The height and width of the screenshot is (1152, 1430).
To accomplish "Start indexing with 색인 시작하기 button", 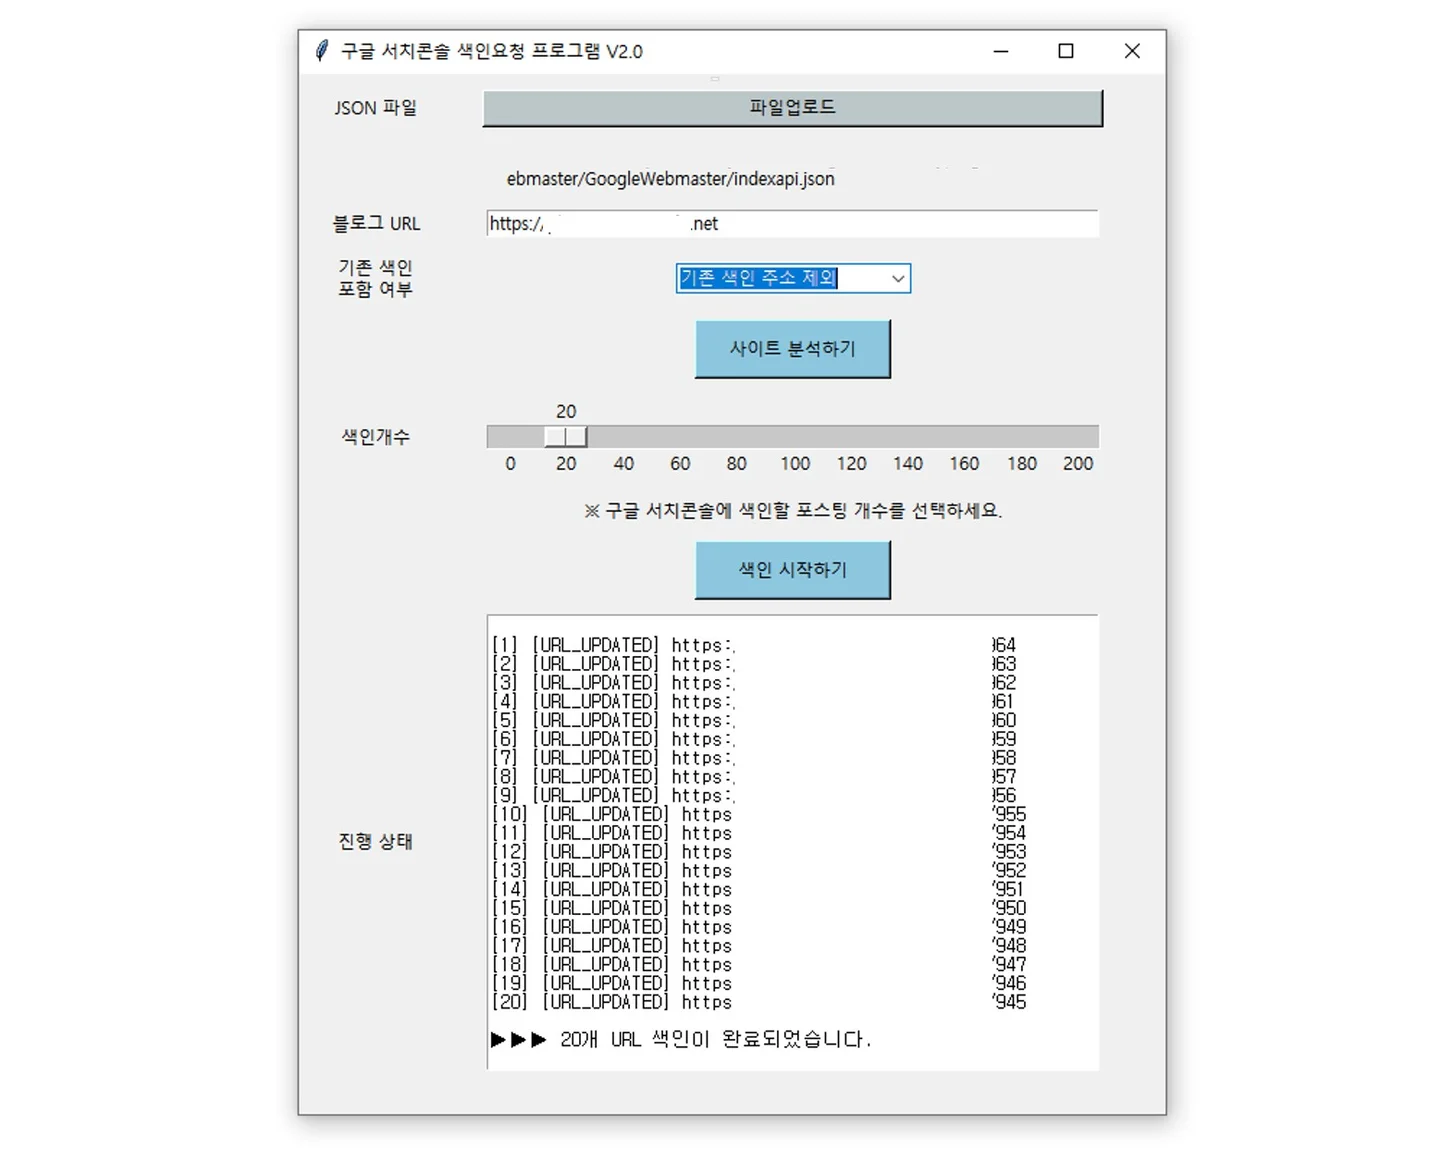I will pos(792,570).
